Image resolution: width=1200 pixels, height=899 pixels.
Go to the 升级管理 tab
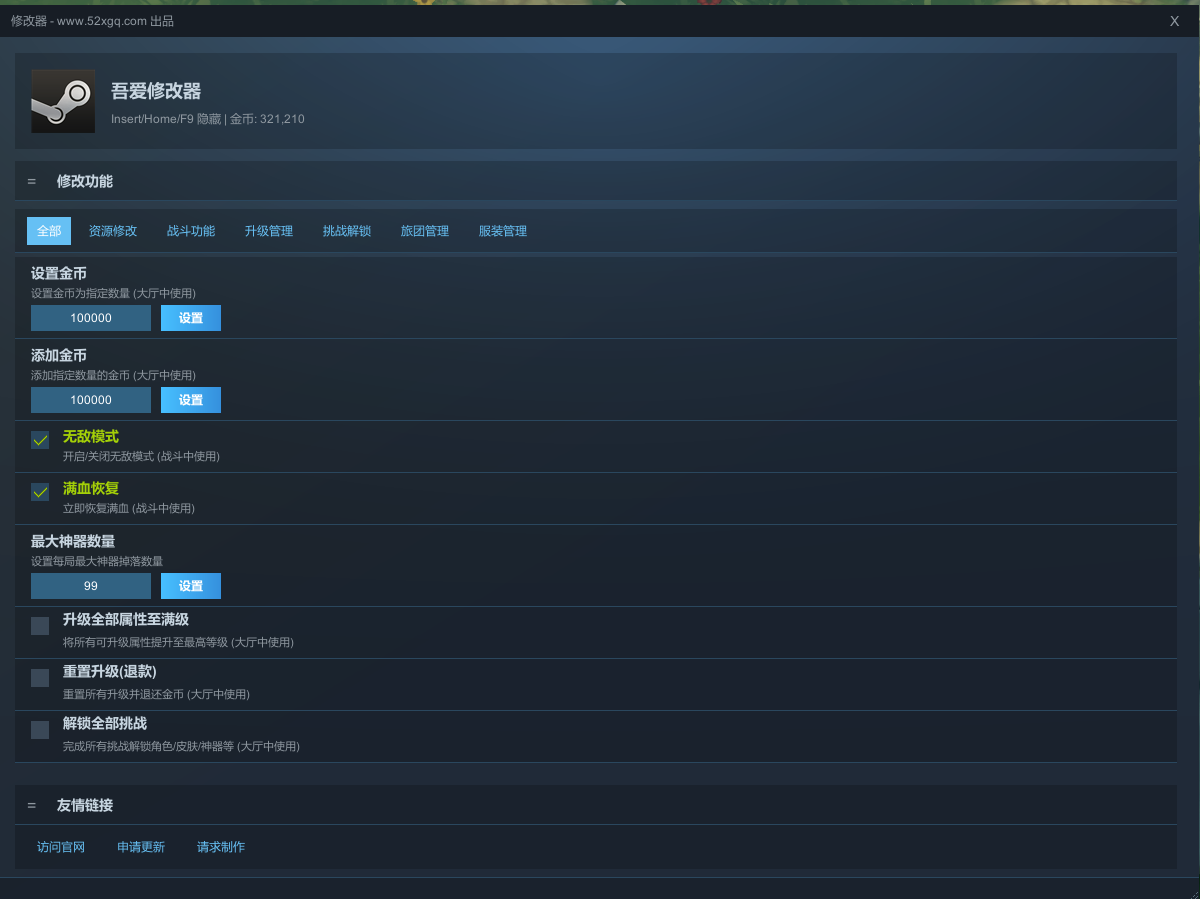(x=269, y=231)
